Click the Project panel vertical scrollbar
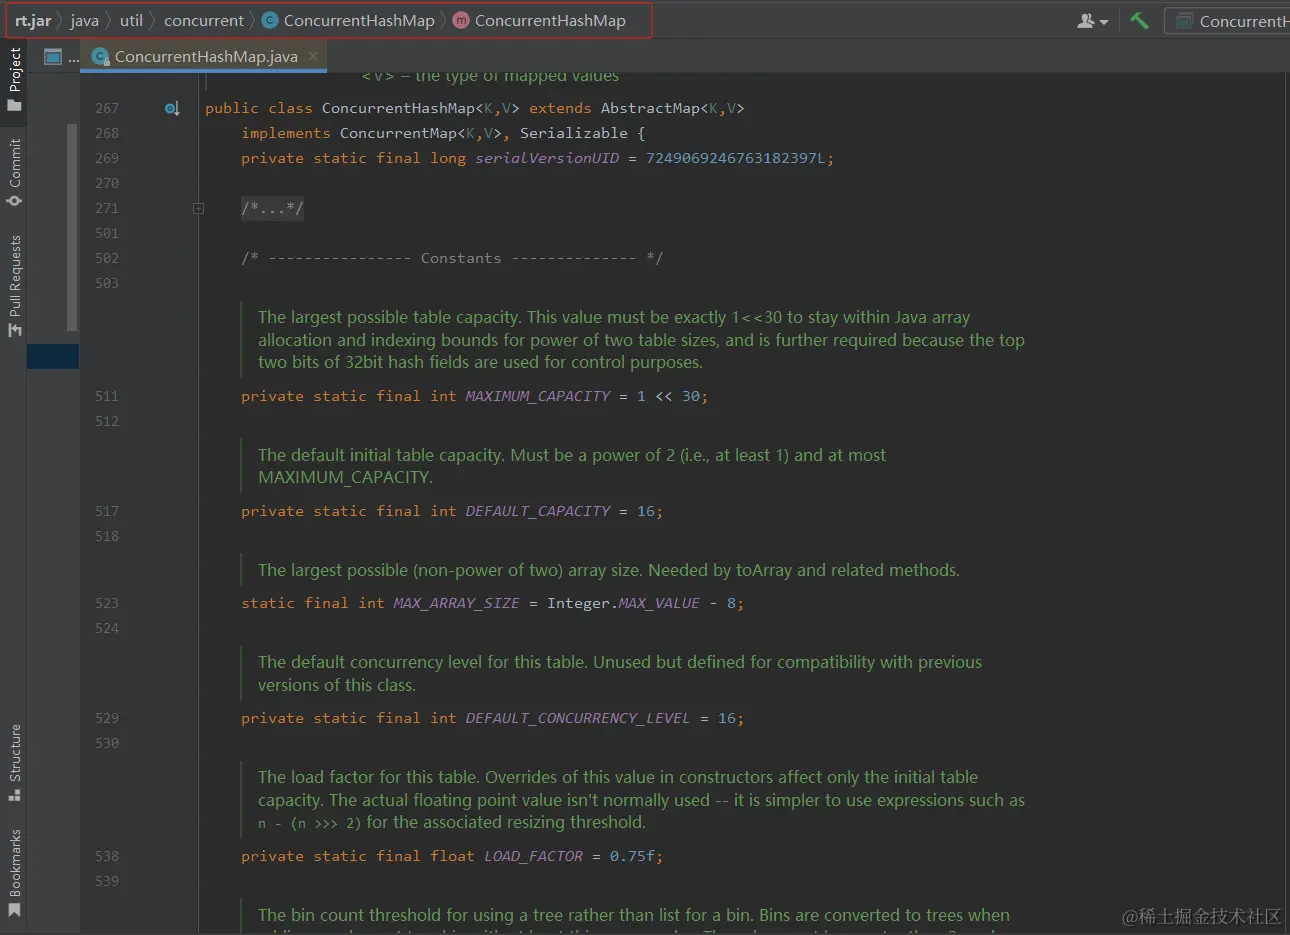Viewport: 1290px width, 935px height. [x=72, y=227]
